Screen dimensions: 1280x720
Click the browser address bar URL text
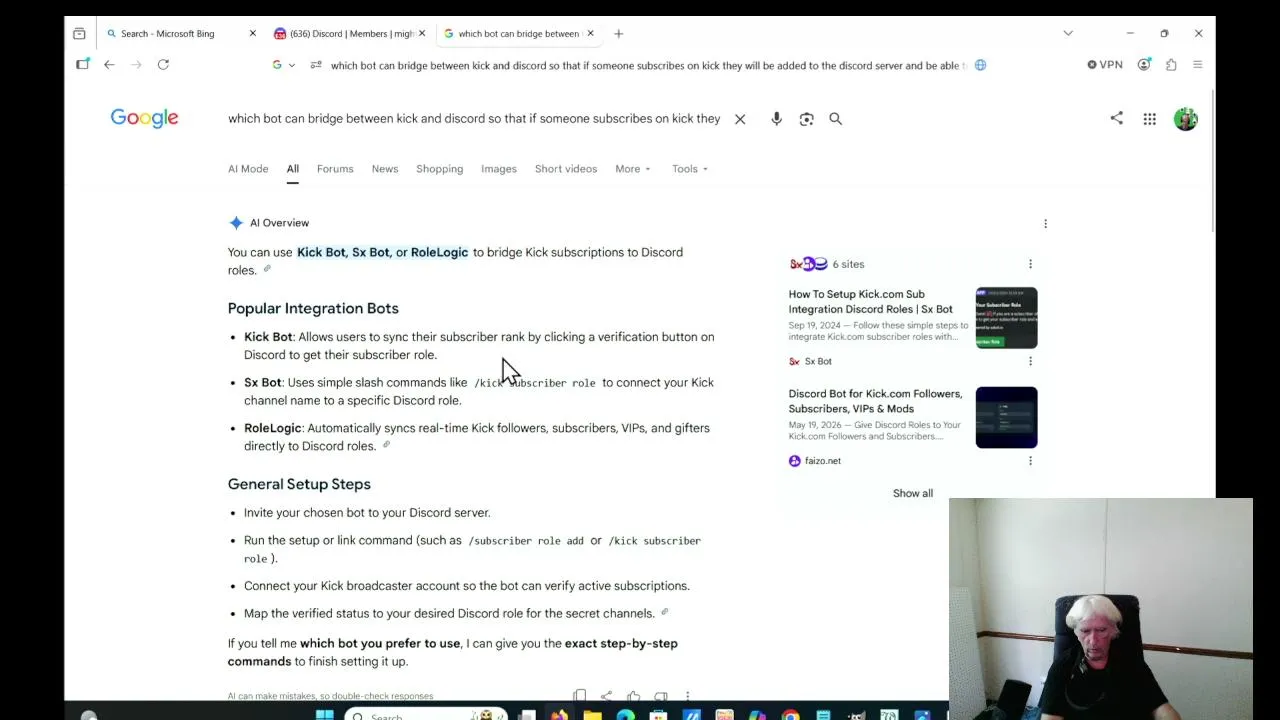pos(648,65)
